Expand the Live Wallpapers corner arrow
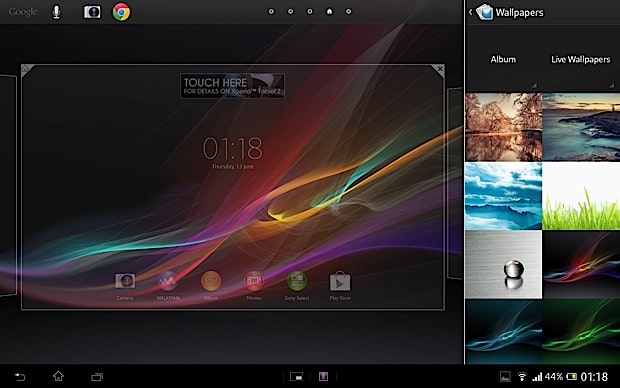 click(x=611, y=85)
